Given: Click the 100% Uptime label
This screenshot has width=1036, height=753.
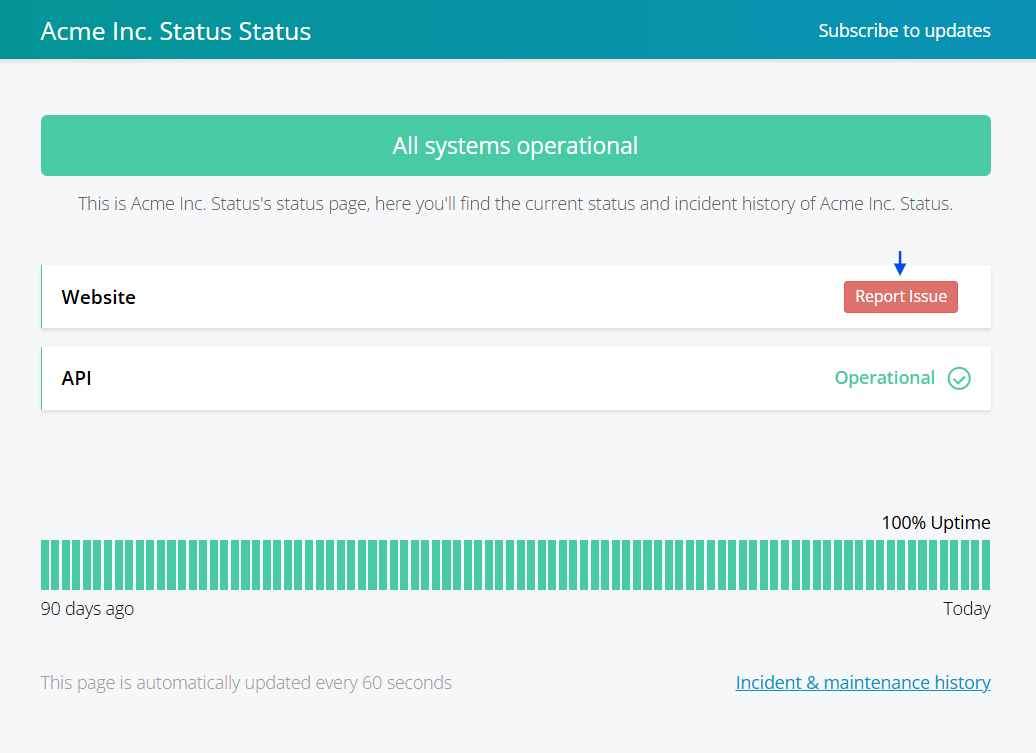Looking at the screenshot, I should (x=935, y=522).
